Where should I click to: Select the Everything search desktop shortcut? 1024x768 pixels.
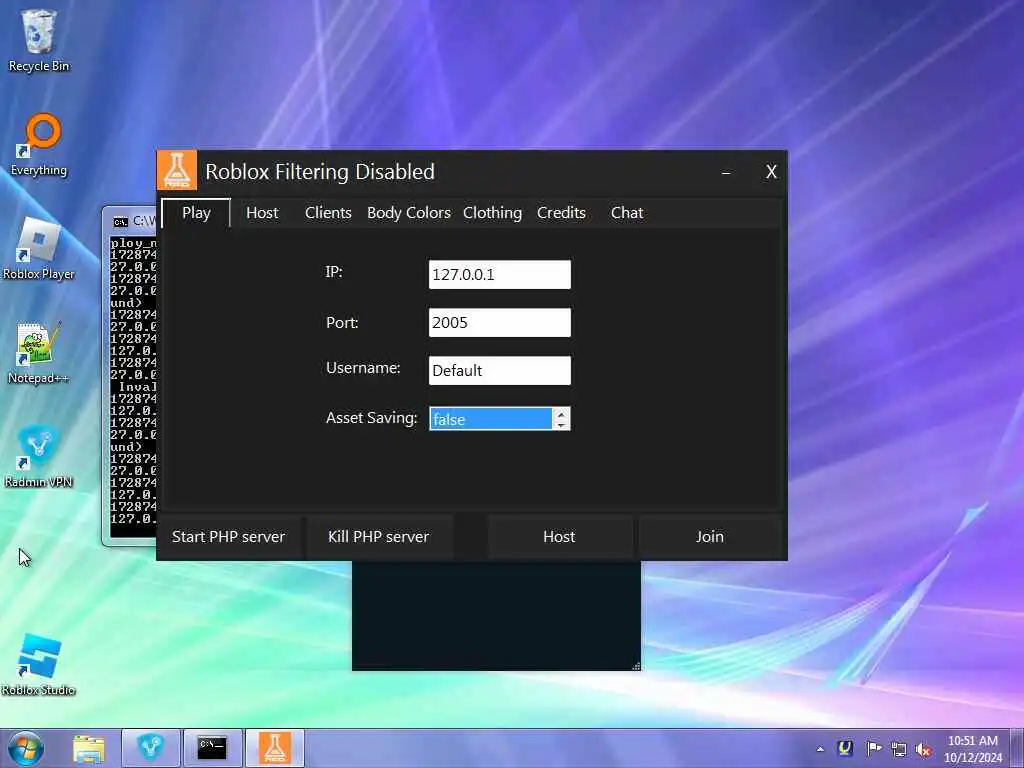point(39,145)
